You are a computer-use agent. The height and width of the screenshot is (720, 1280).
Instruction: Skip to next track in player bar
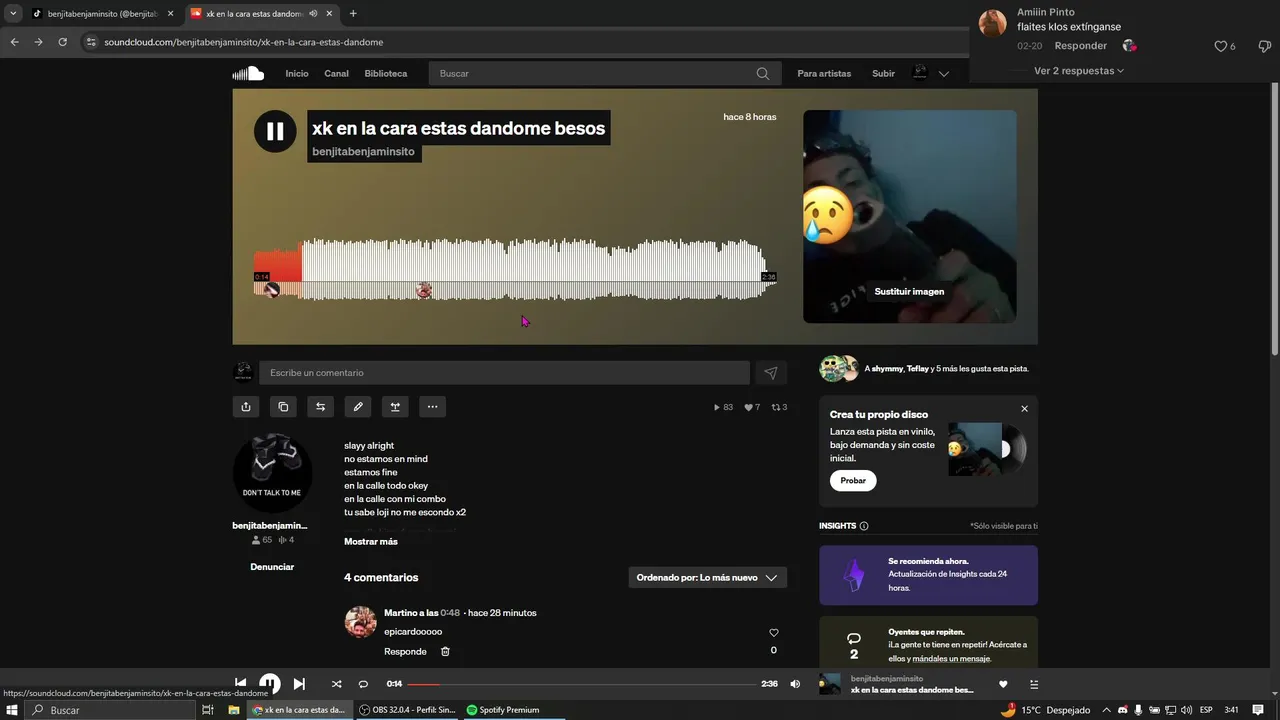(299, 684)
